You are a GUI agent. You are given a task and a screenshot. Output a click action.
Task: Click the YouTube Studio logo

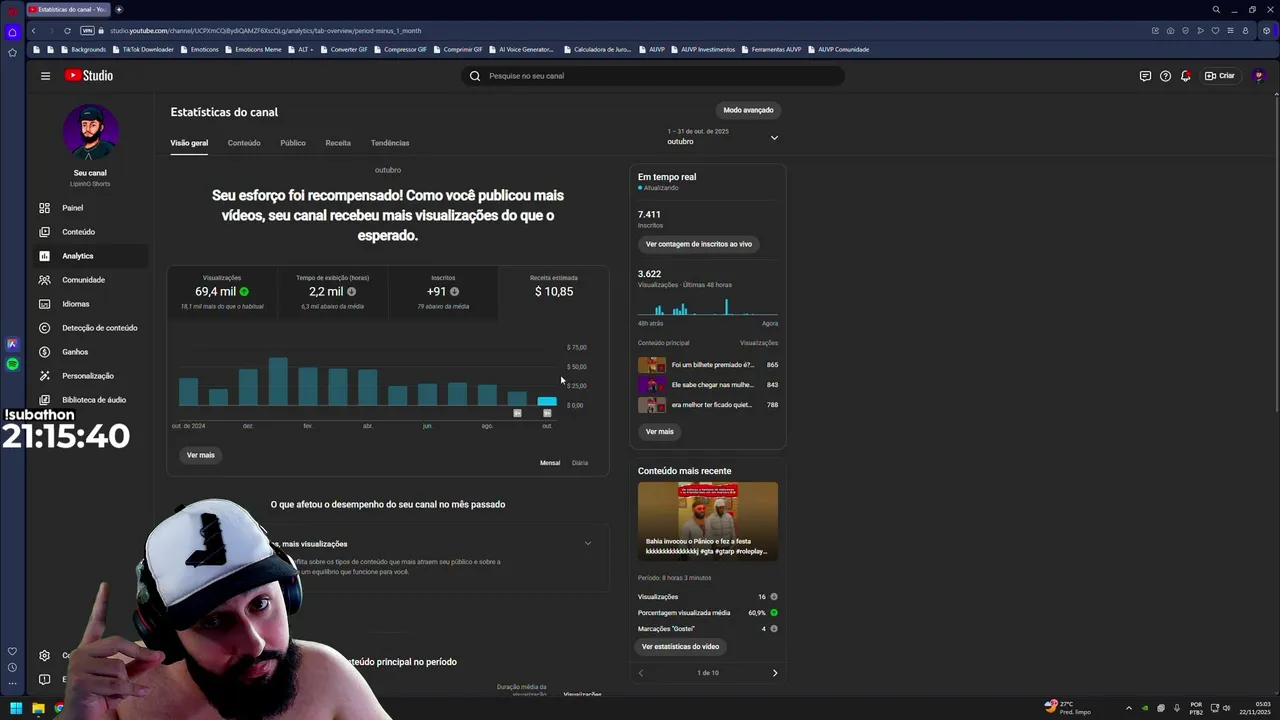pos(89,76)
